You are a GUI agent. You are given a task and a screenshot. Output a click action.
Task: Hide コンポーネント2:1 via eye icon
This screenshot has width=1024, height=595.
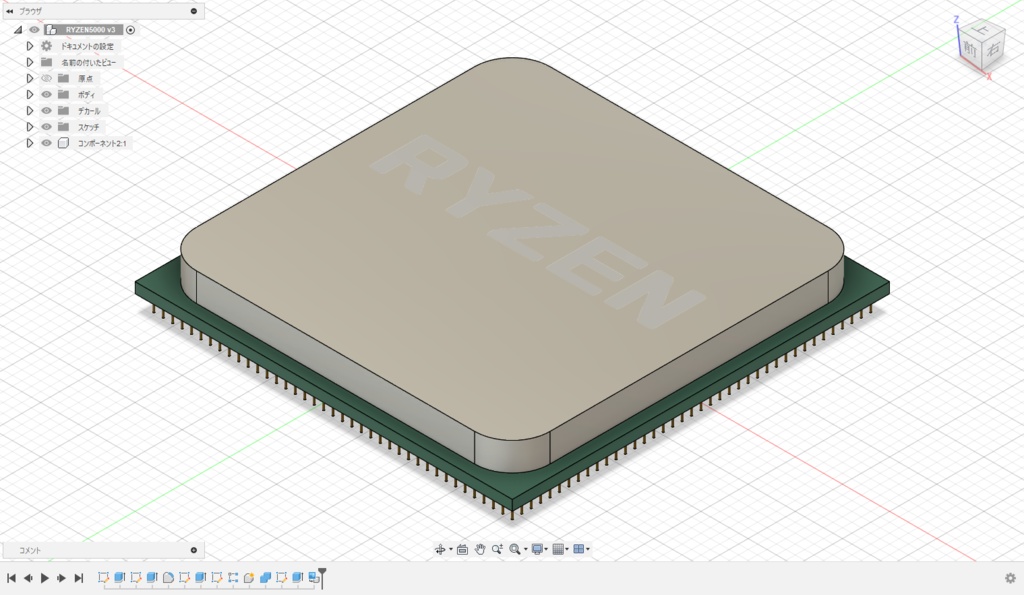[x=46, y=143]
